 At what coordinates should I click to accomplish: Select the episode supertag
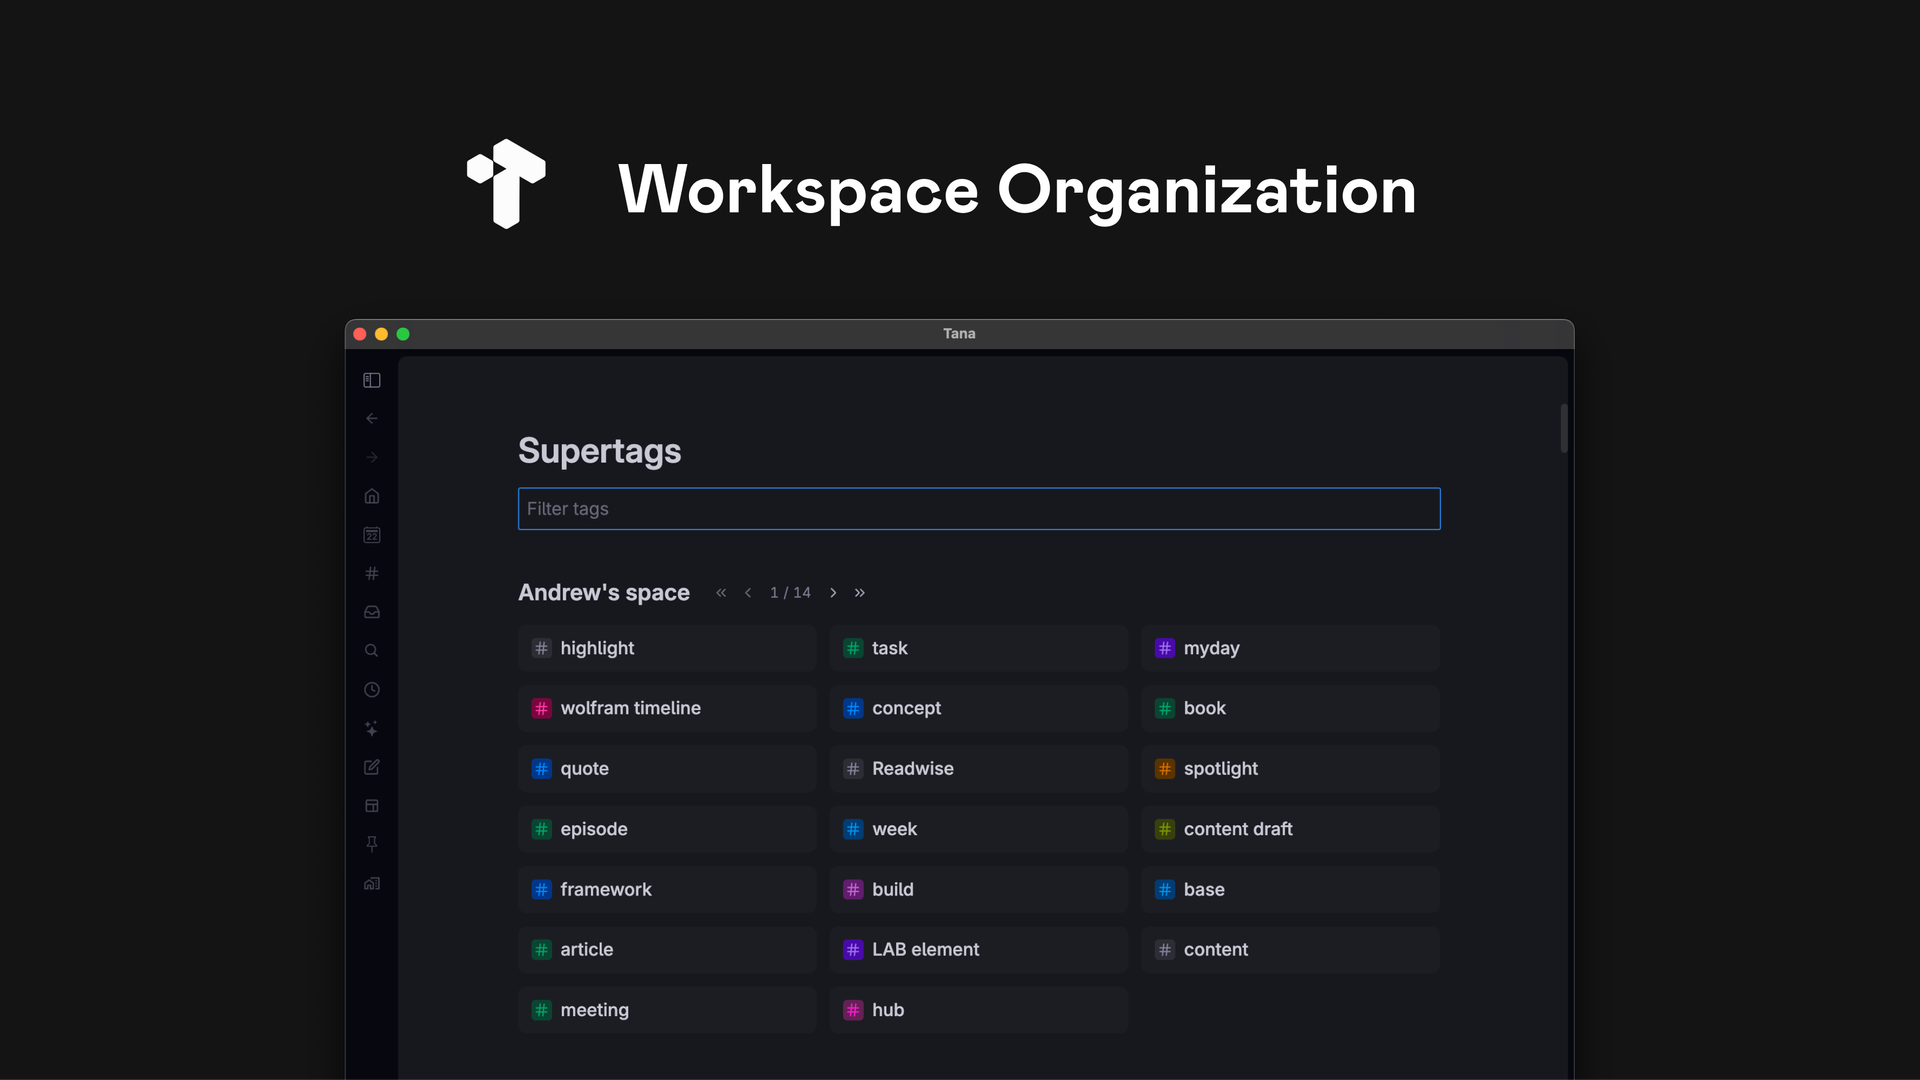click(667, 829)
